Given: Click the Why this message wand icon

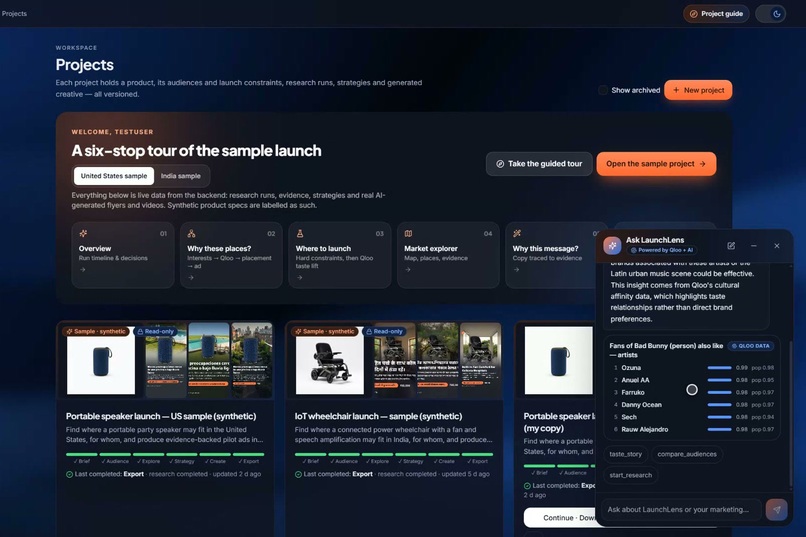Looking at the screenshot, I should [517, 233].
